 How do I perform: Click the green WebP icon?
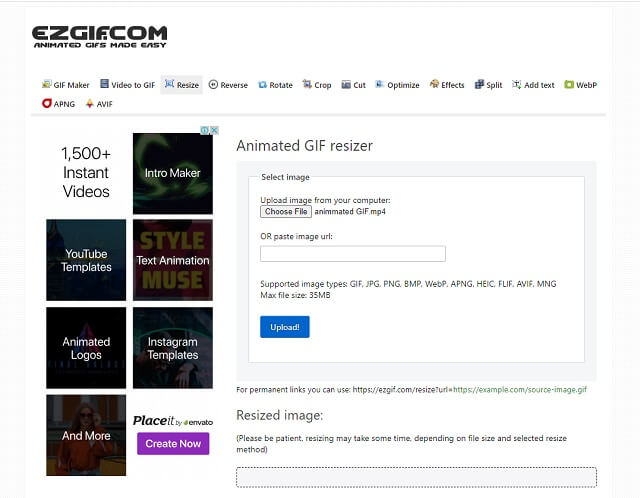click(x=569, y=84)
